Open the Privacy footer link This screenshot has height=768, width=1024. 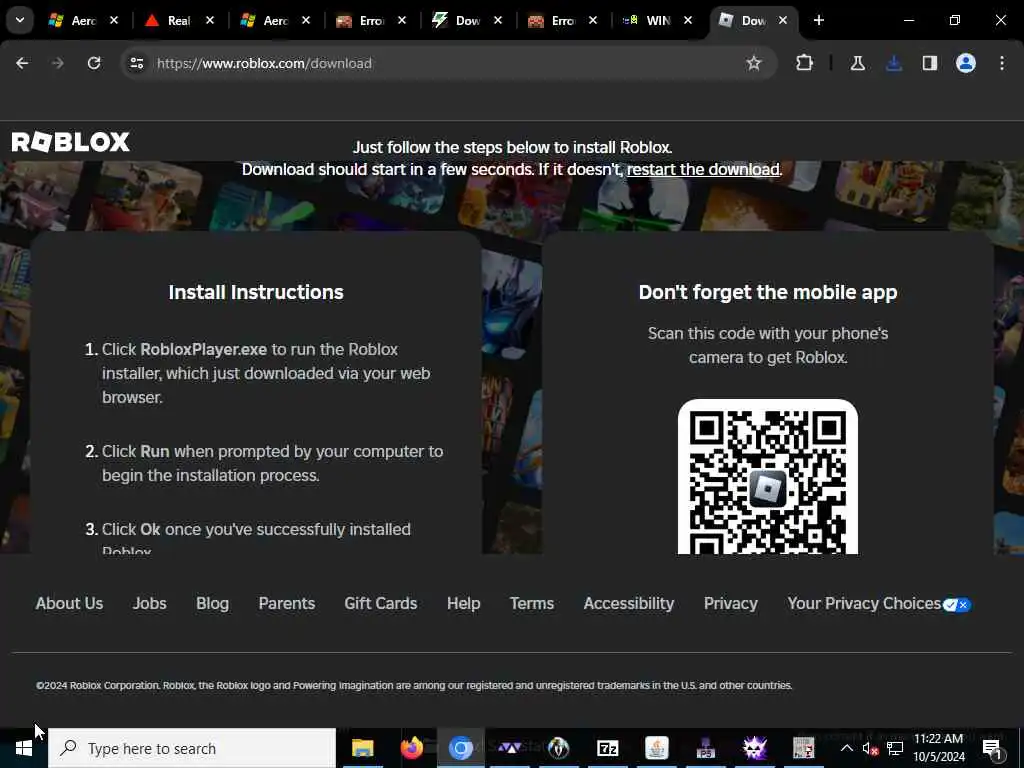click(731, 603)
